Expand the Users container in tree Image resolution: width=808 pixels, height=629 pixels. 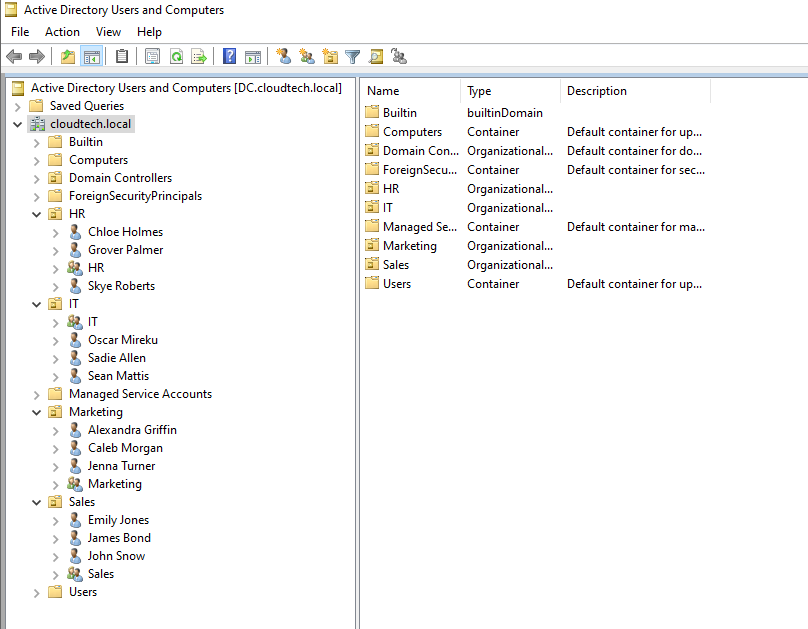tap(37, 592)
